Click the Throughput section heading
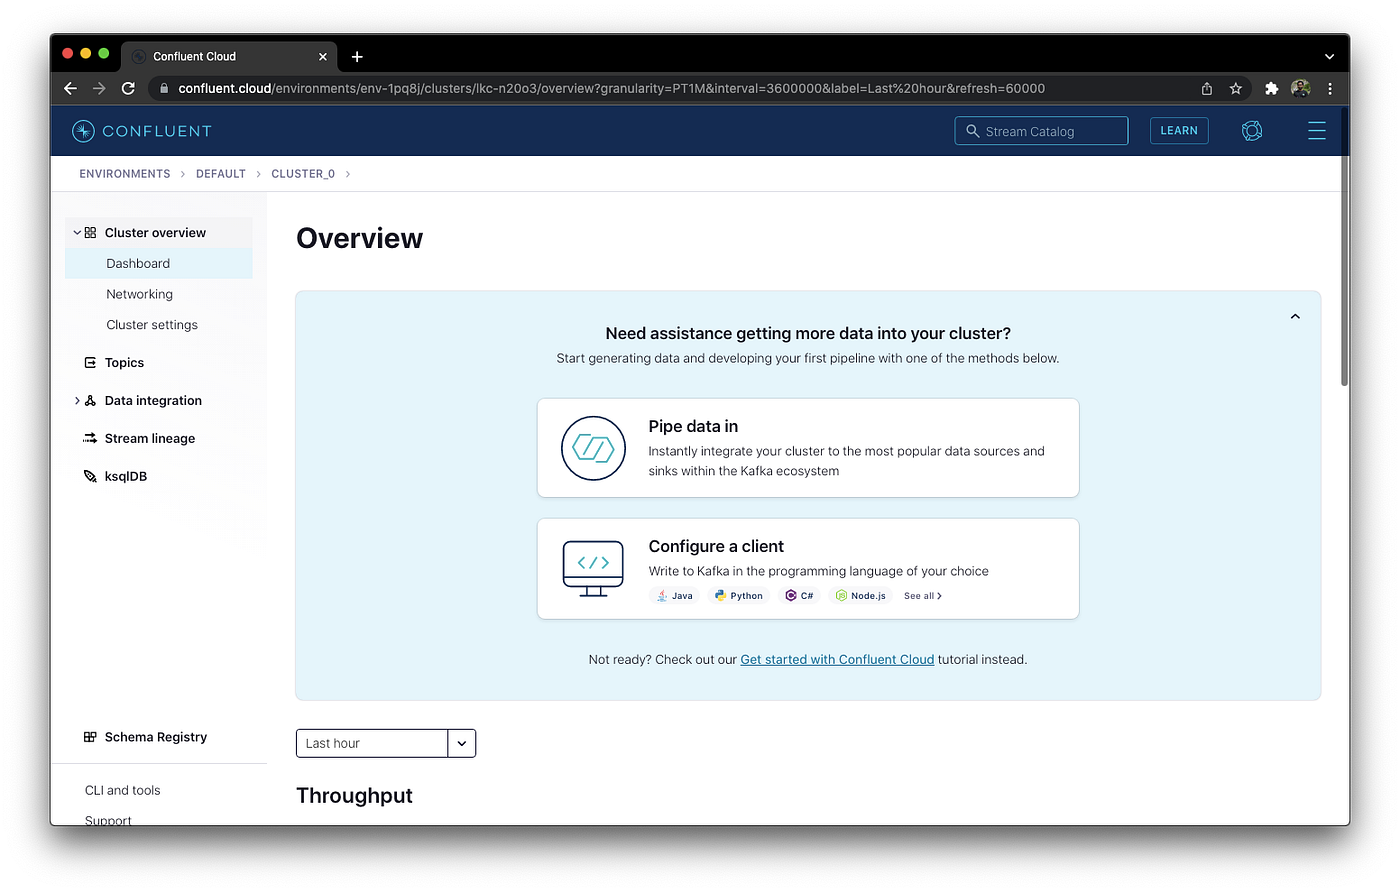Screen dimensions: 1400x892 pyautogui.click(x=354, y=796)
